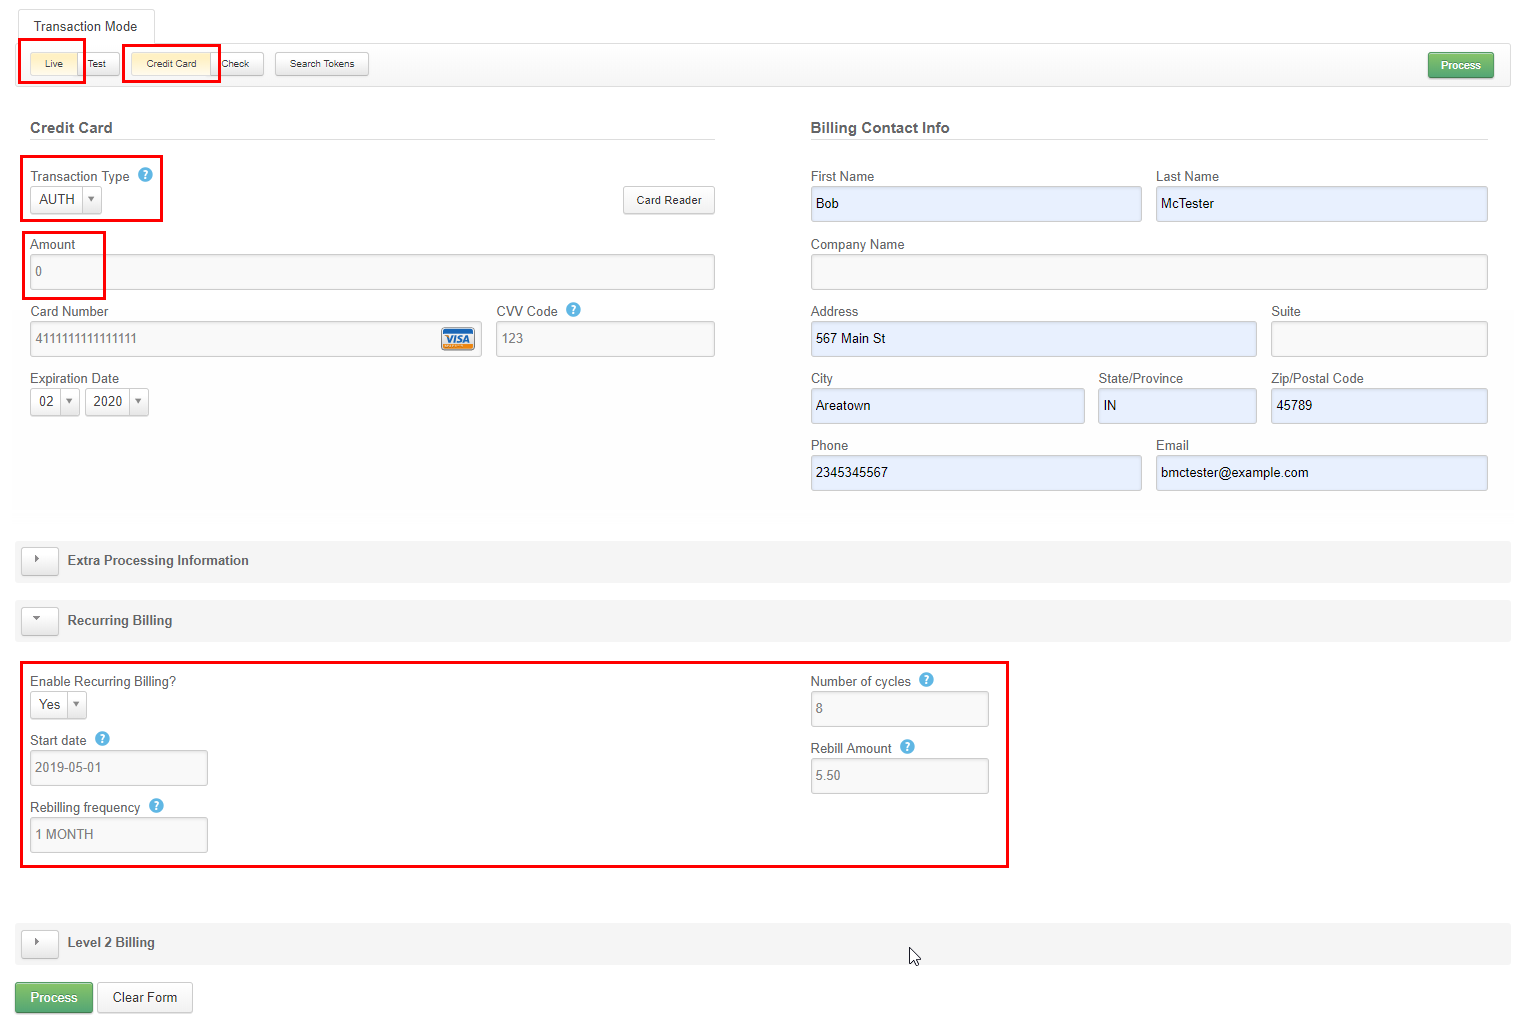
Task: Select the Check payment method
Action: point(237,64)
